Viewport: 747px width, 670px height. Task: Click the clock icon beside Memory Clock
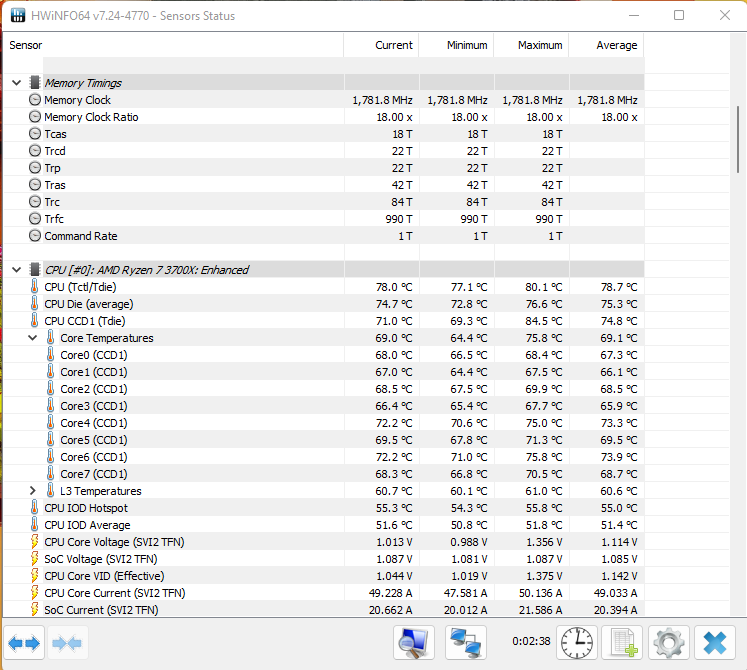tap(35, 100)
